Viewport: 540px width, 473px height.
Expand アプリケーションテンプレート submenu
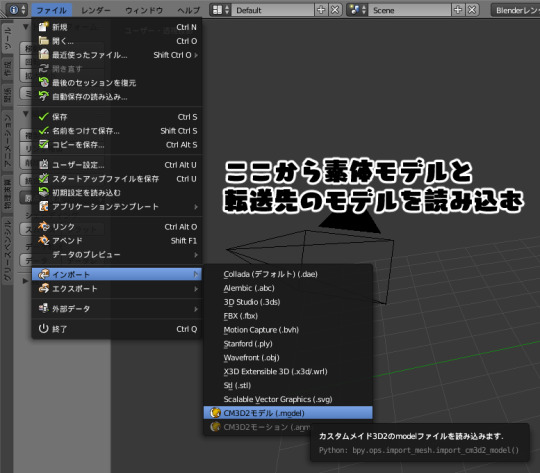117,206
